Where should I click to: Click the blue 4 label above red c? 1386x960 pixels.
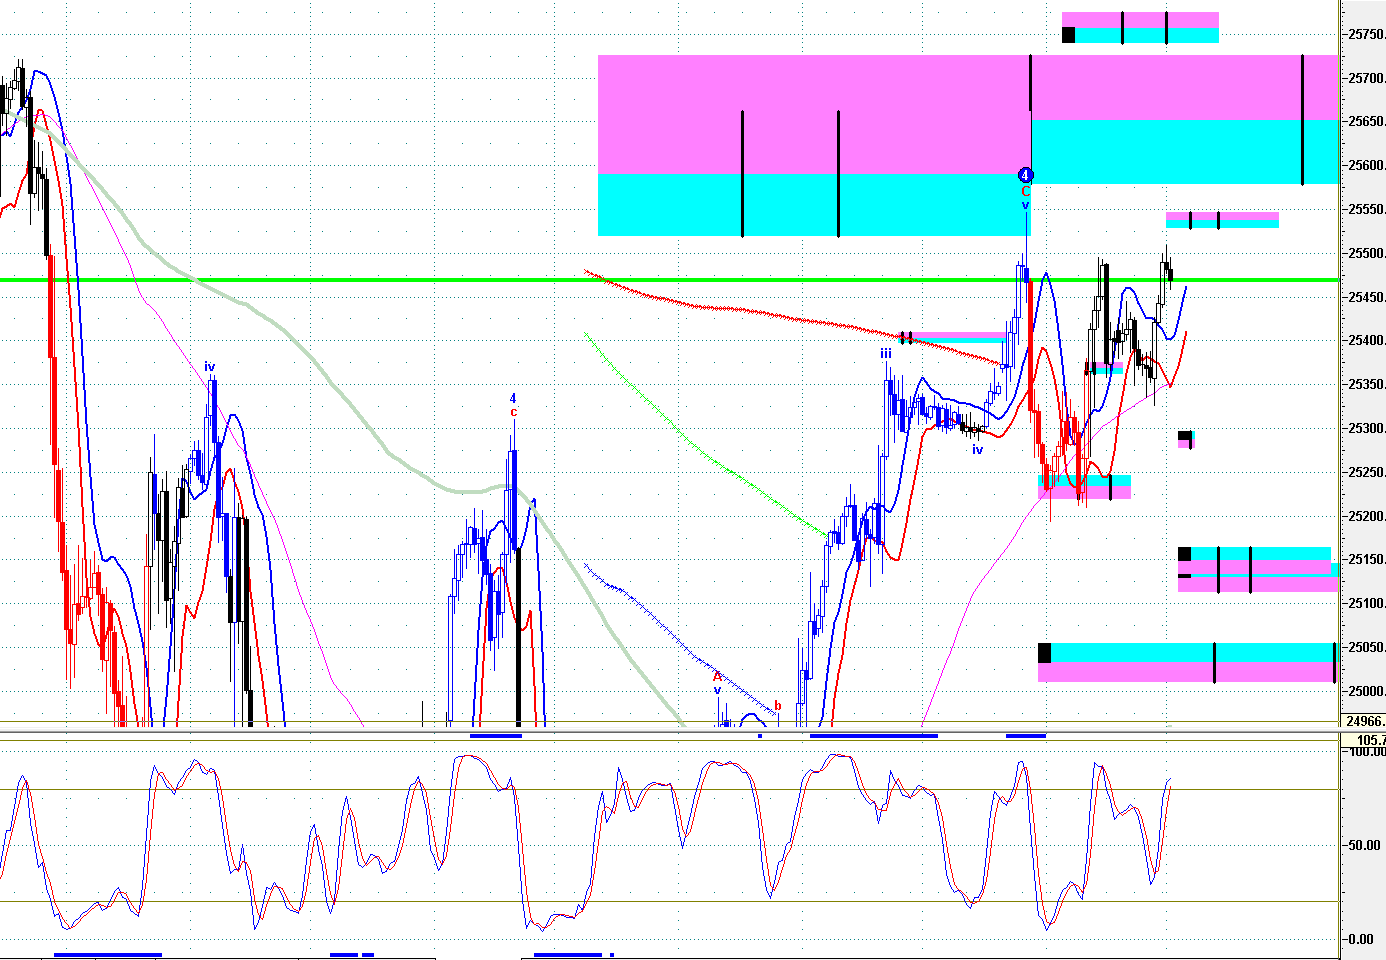pos(513,399)
